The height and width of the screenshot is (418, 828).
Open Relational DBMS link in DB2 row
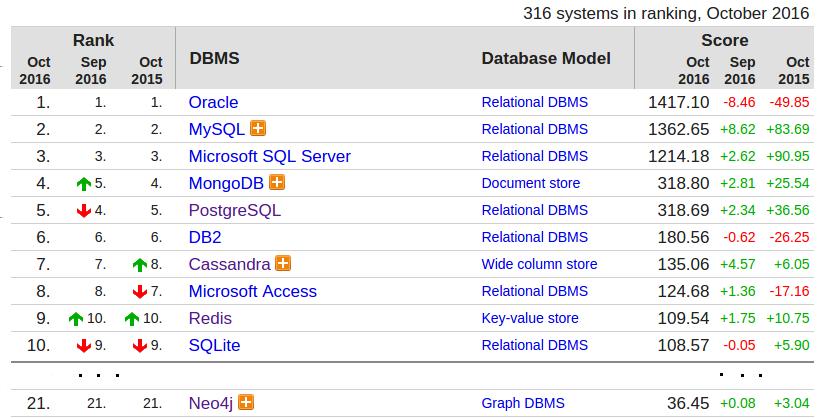pos(534,237)
